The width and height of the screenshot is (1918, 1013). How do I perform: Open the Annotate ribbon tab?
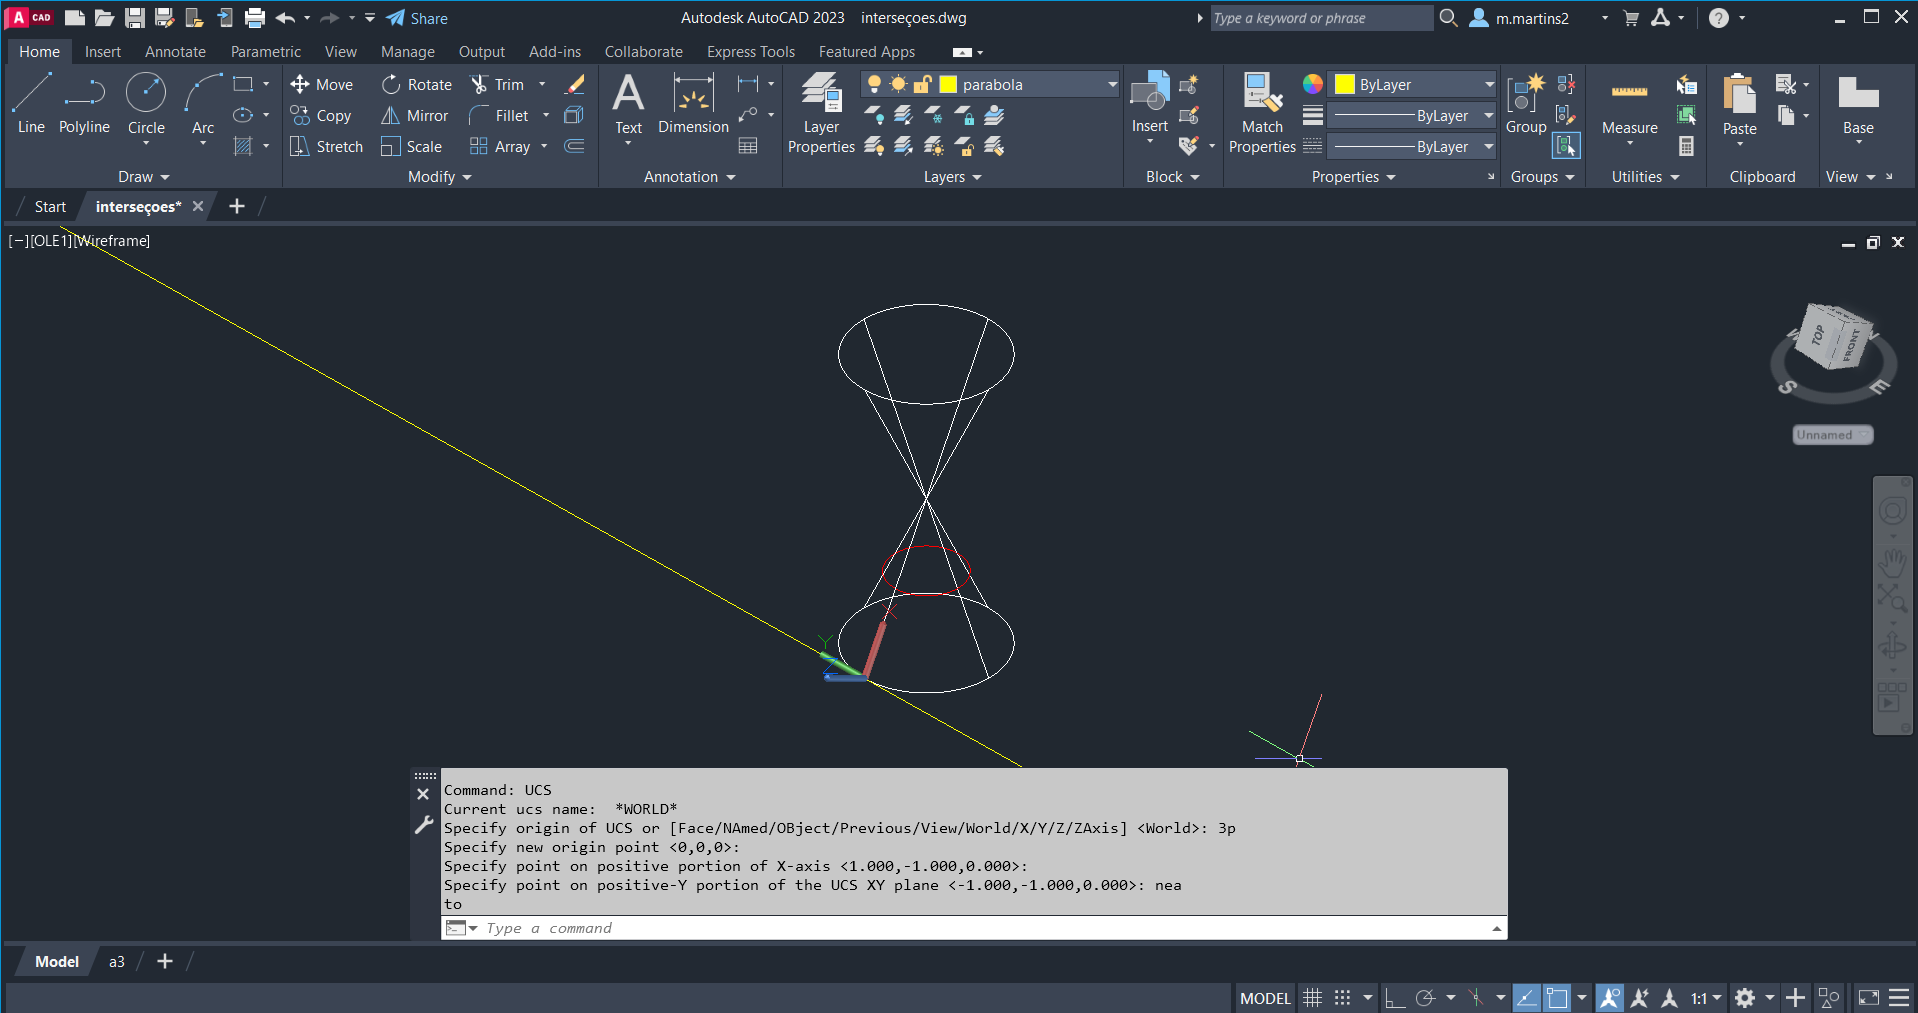click(175, 52)
